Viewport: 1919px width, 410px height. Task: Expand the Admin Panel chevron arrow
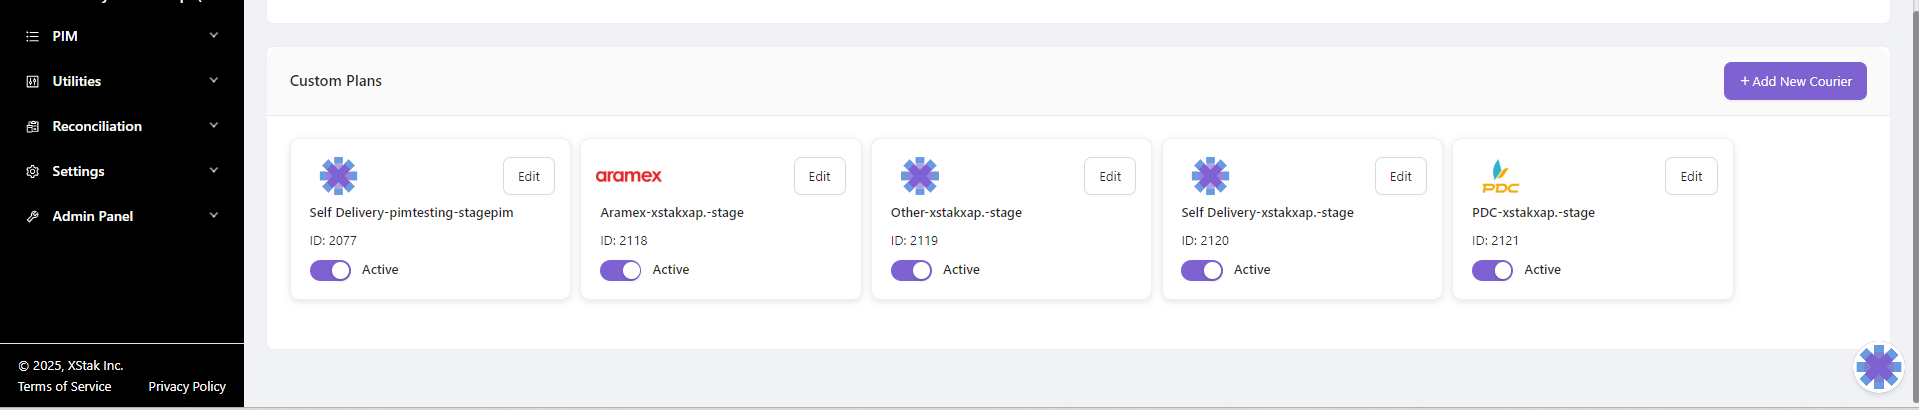213,216
